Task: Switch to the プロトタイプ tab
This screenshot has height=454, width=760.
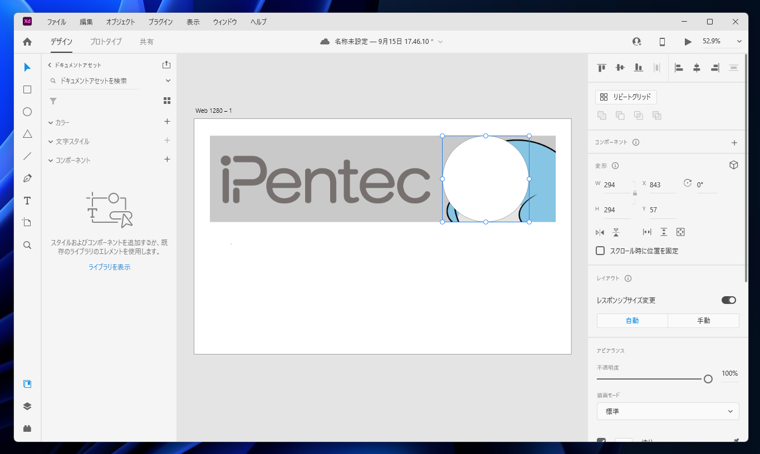Action: click(x=106, y=42)
